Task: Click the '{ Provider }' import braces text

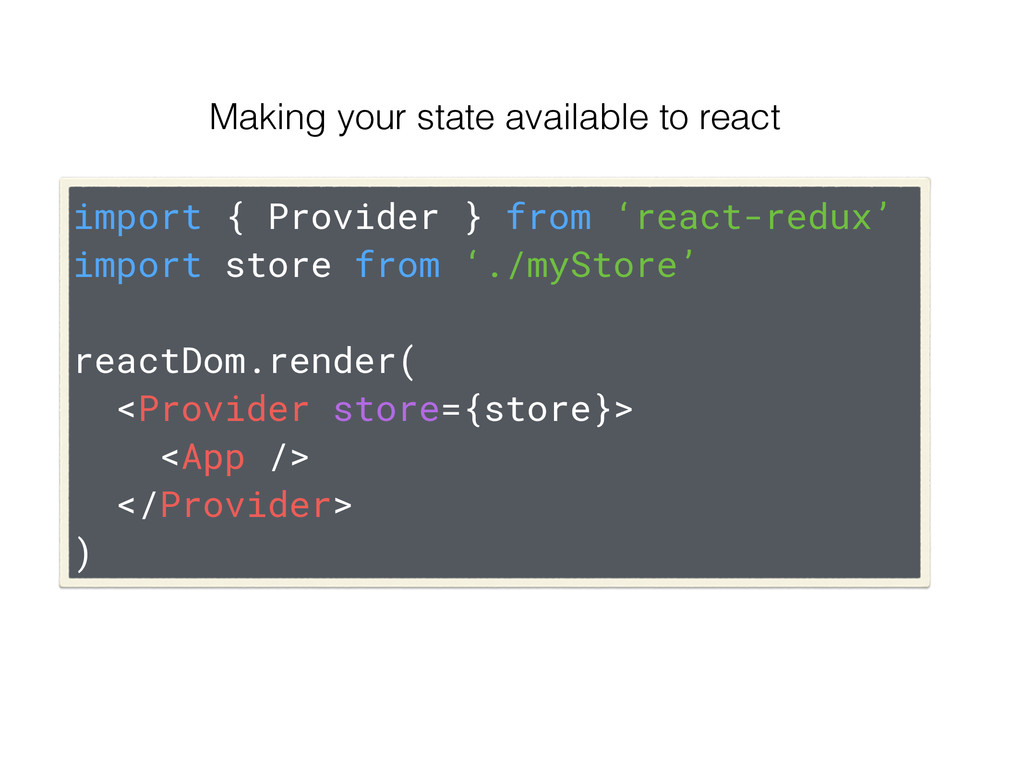Action: click(354, 217)
